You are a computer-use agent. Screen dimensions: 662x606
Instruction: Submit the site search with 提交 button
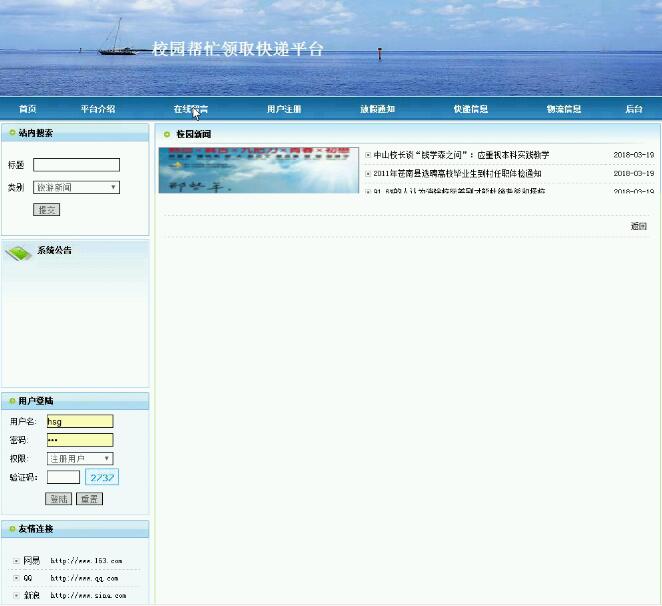(x=46, y=209)
